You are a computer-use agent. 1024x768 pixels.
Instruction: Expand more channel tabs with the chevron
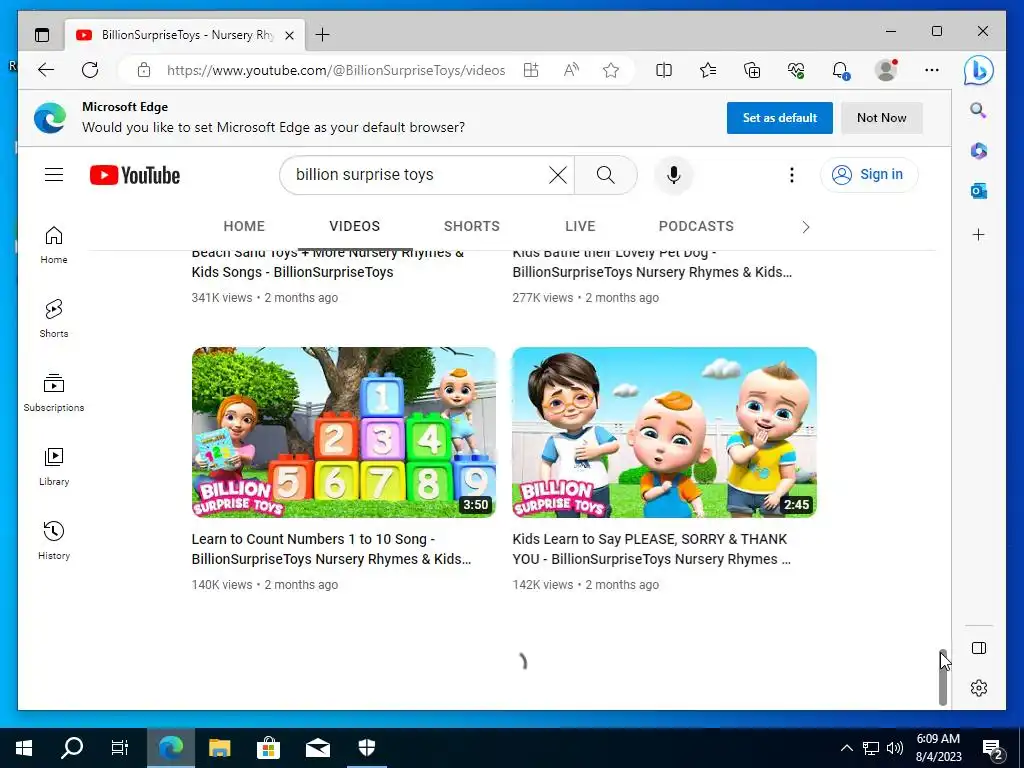805,227
